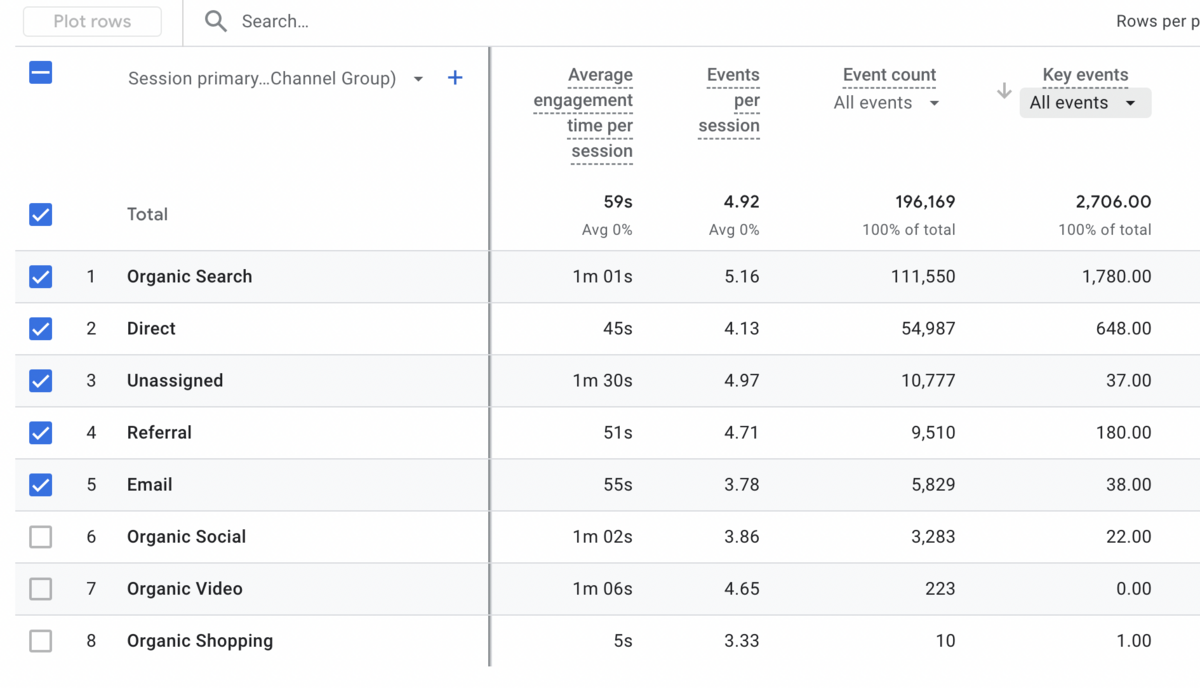Enable the Organic Video row checkbox
The width and height of the screenshot is (1200, 688).
click(41, 589)
